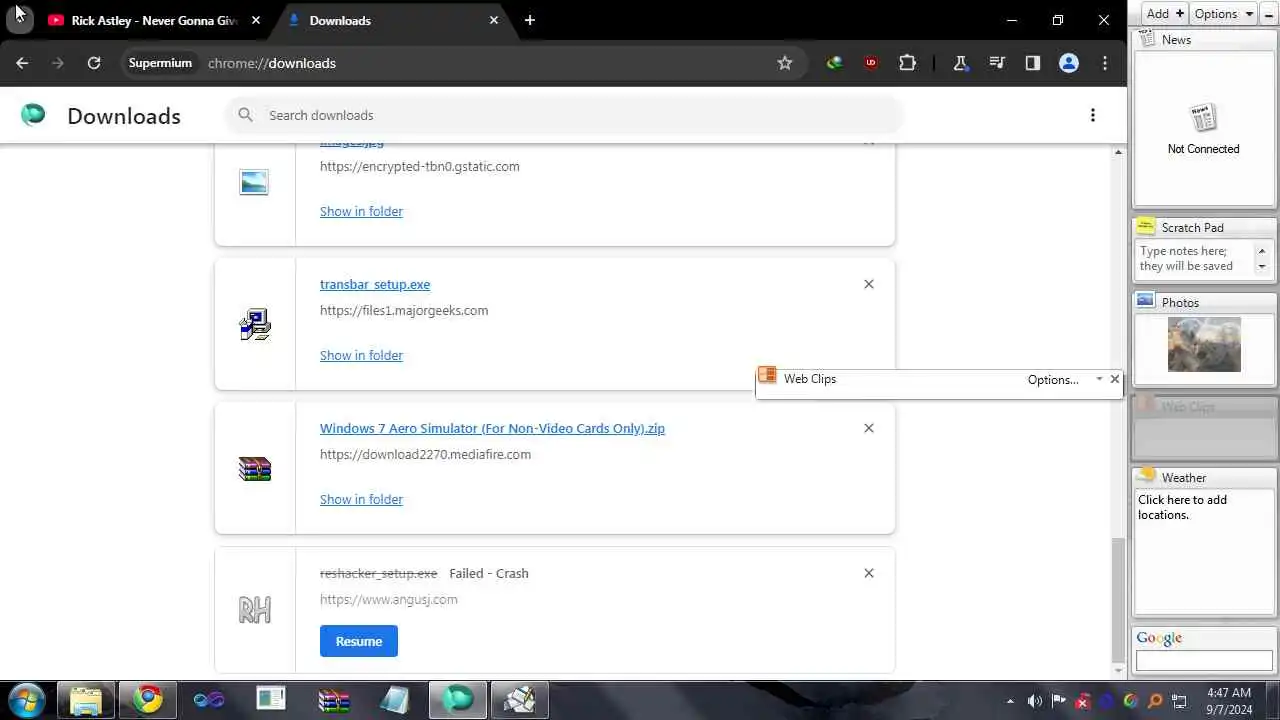Click the WinRAR icon of the Aero Simulator zip
Viewport: 1280px width, 720px height.
click(x=255, y=468)
